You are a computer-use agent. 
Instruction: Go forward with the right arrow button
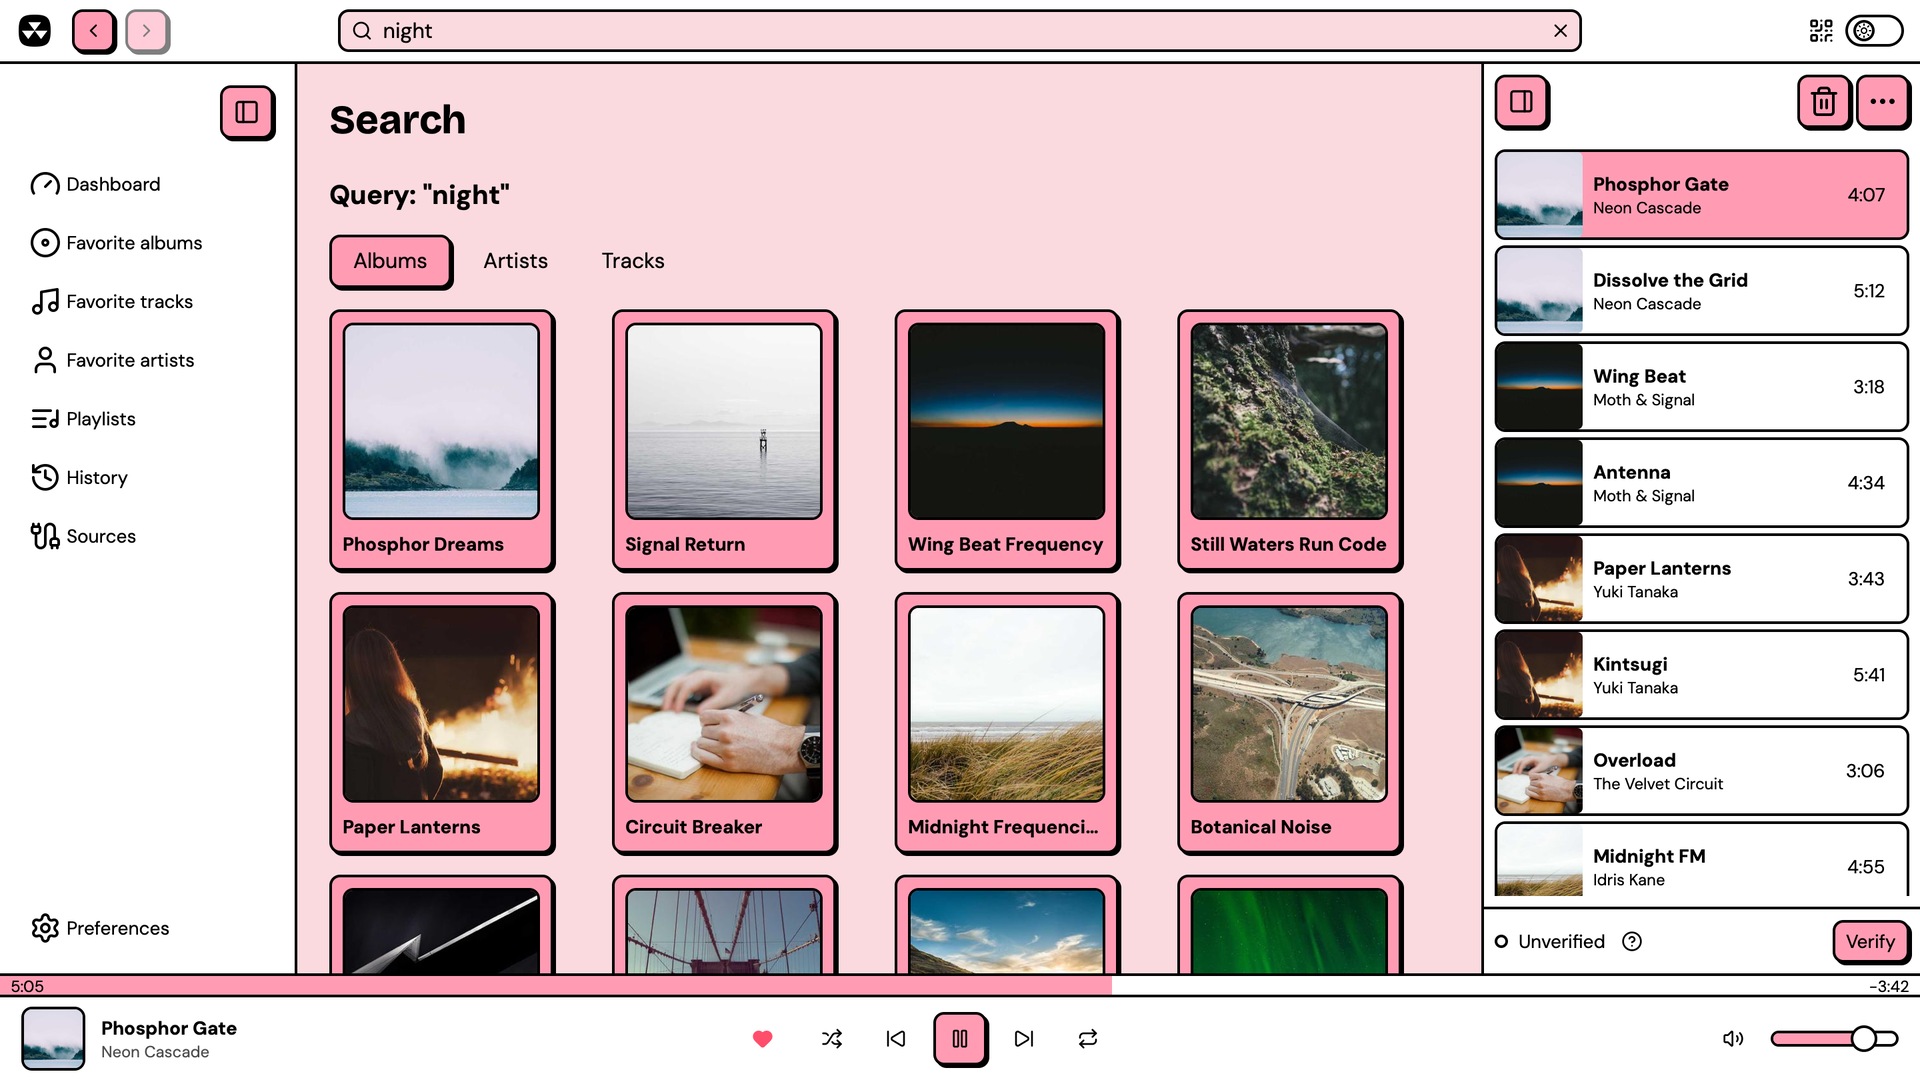pos(147,31)
